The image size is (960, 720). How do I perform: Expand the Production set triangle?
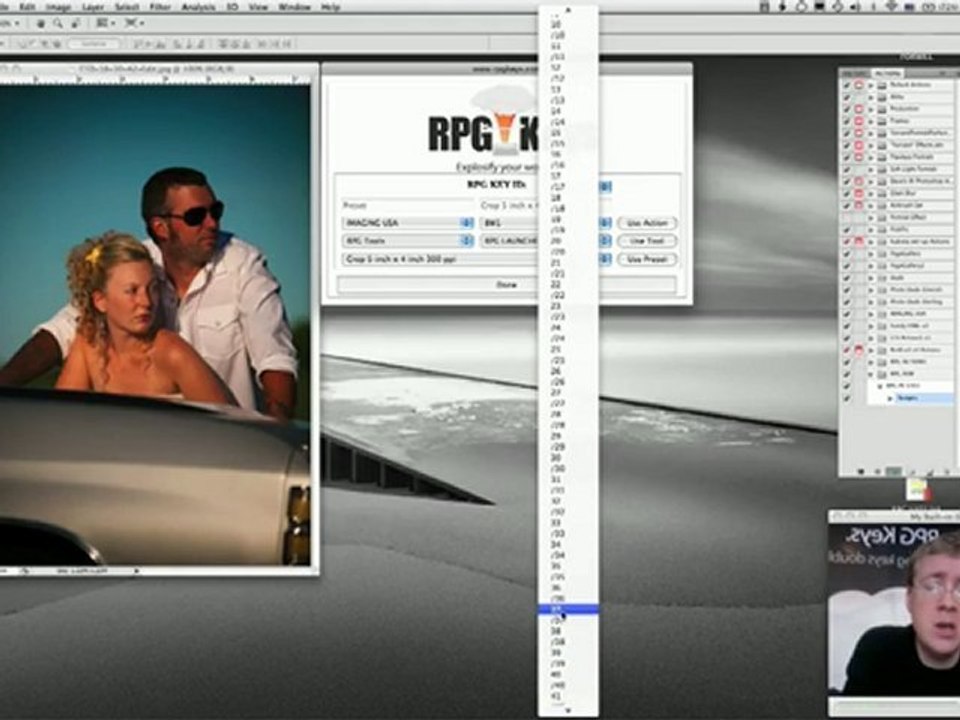point(871,109)
